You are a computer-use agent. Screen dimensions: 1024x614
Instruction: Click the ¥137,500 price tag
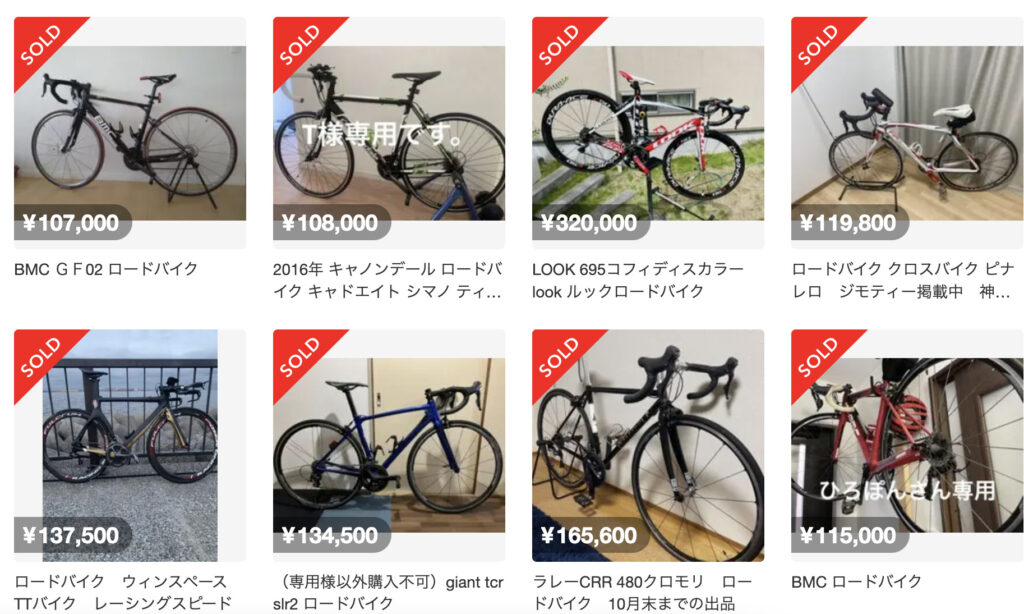pos(72,536)
